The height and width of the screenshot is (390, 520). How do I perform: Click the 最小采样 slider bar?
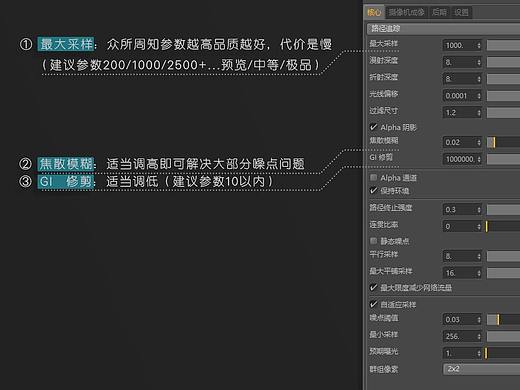pos(503,336)
